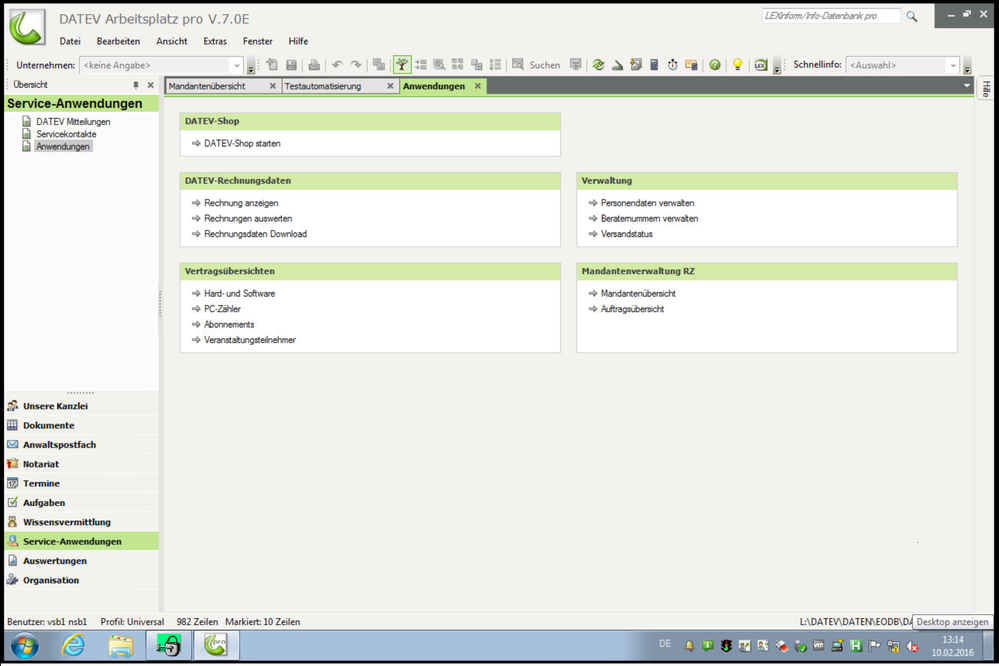Click Rechnungsdaten Download link
Screen dimensions: 999x666
click(255, 234)
